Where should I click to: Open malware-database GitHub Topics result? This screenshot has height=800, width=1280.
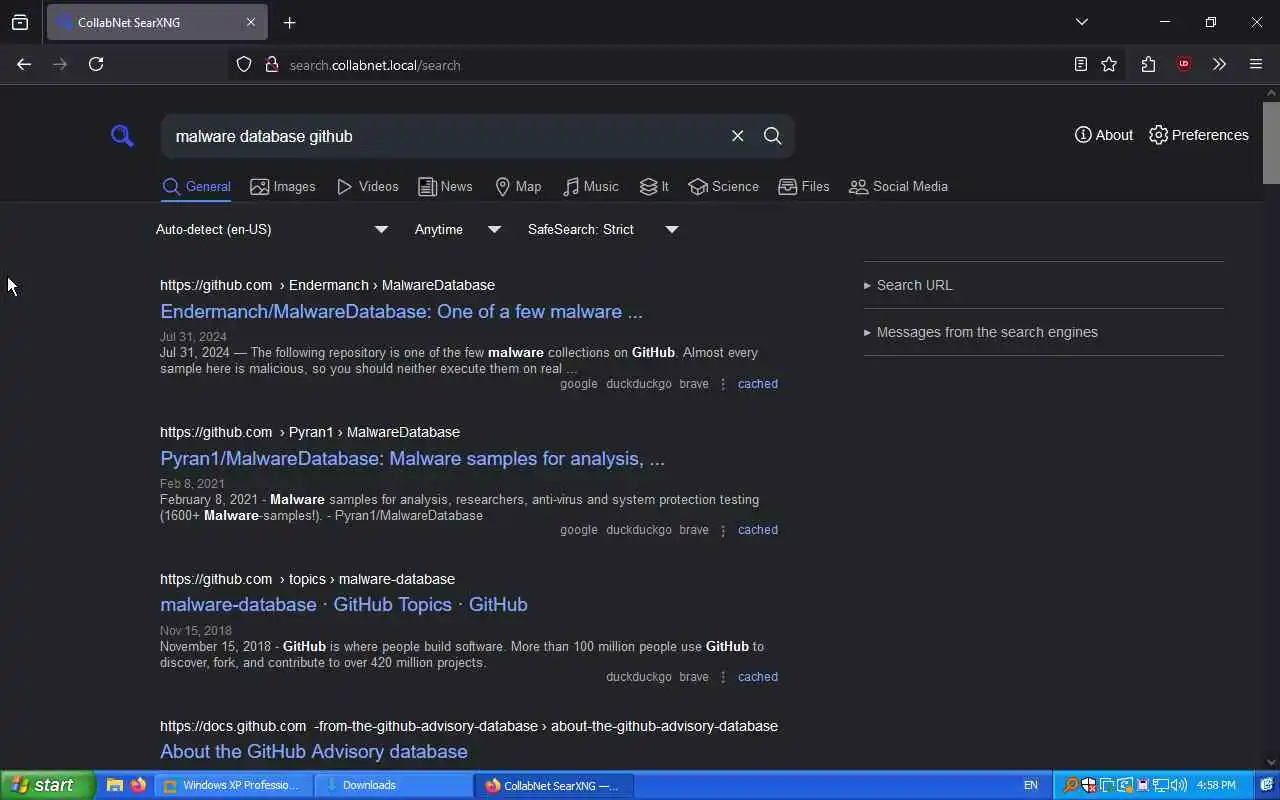pos(344,604)
